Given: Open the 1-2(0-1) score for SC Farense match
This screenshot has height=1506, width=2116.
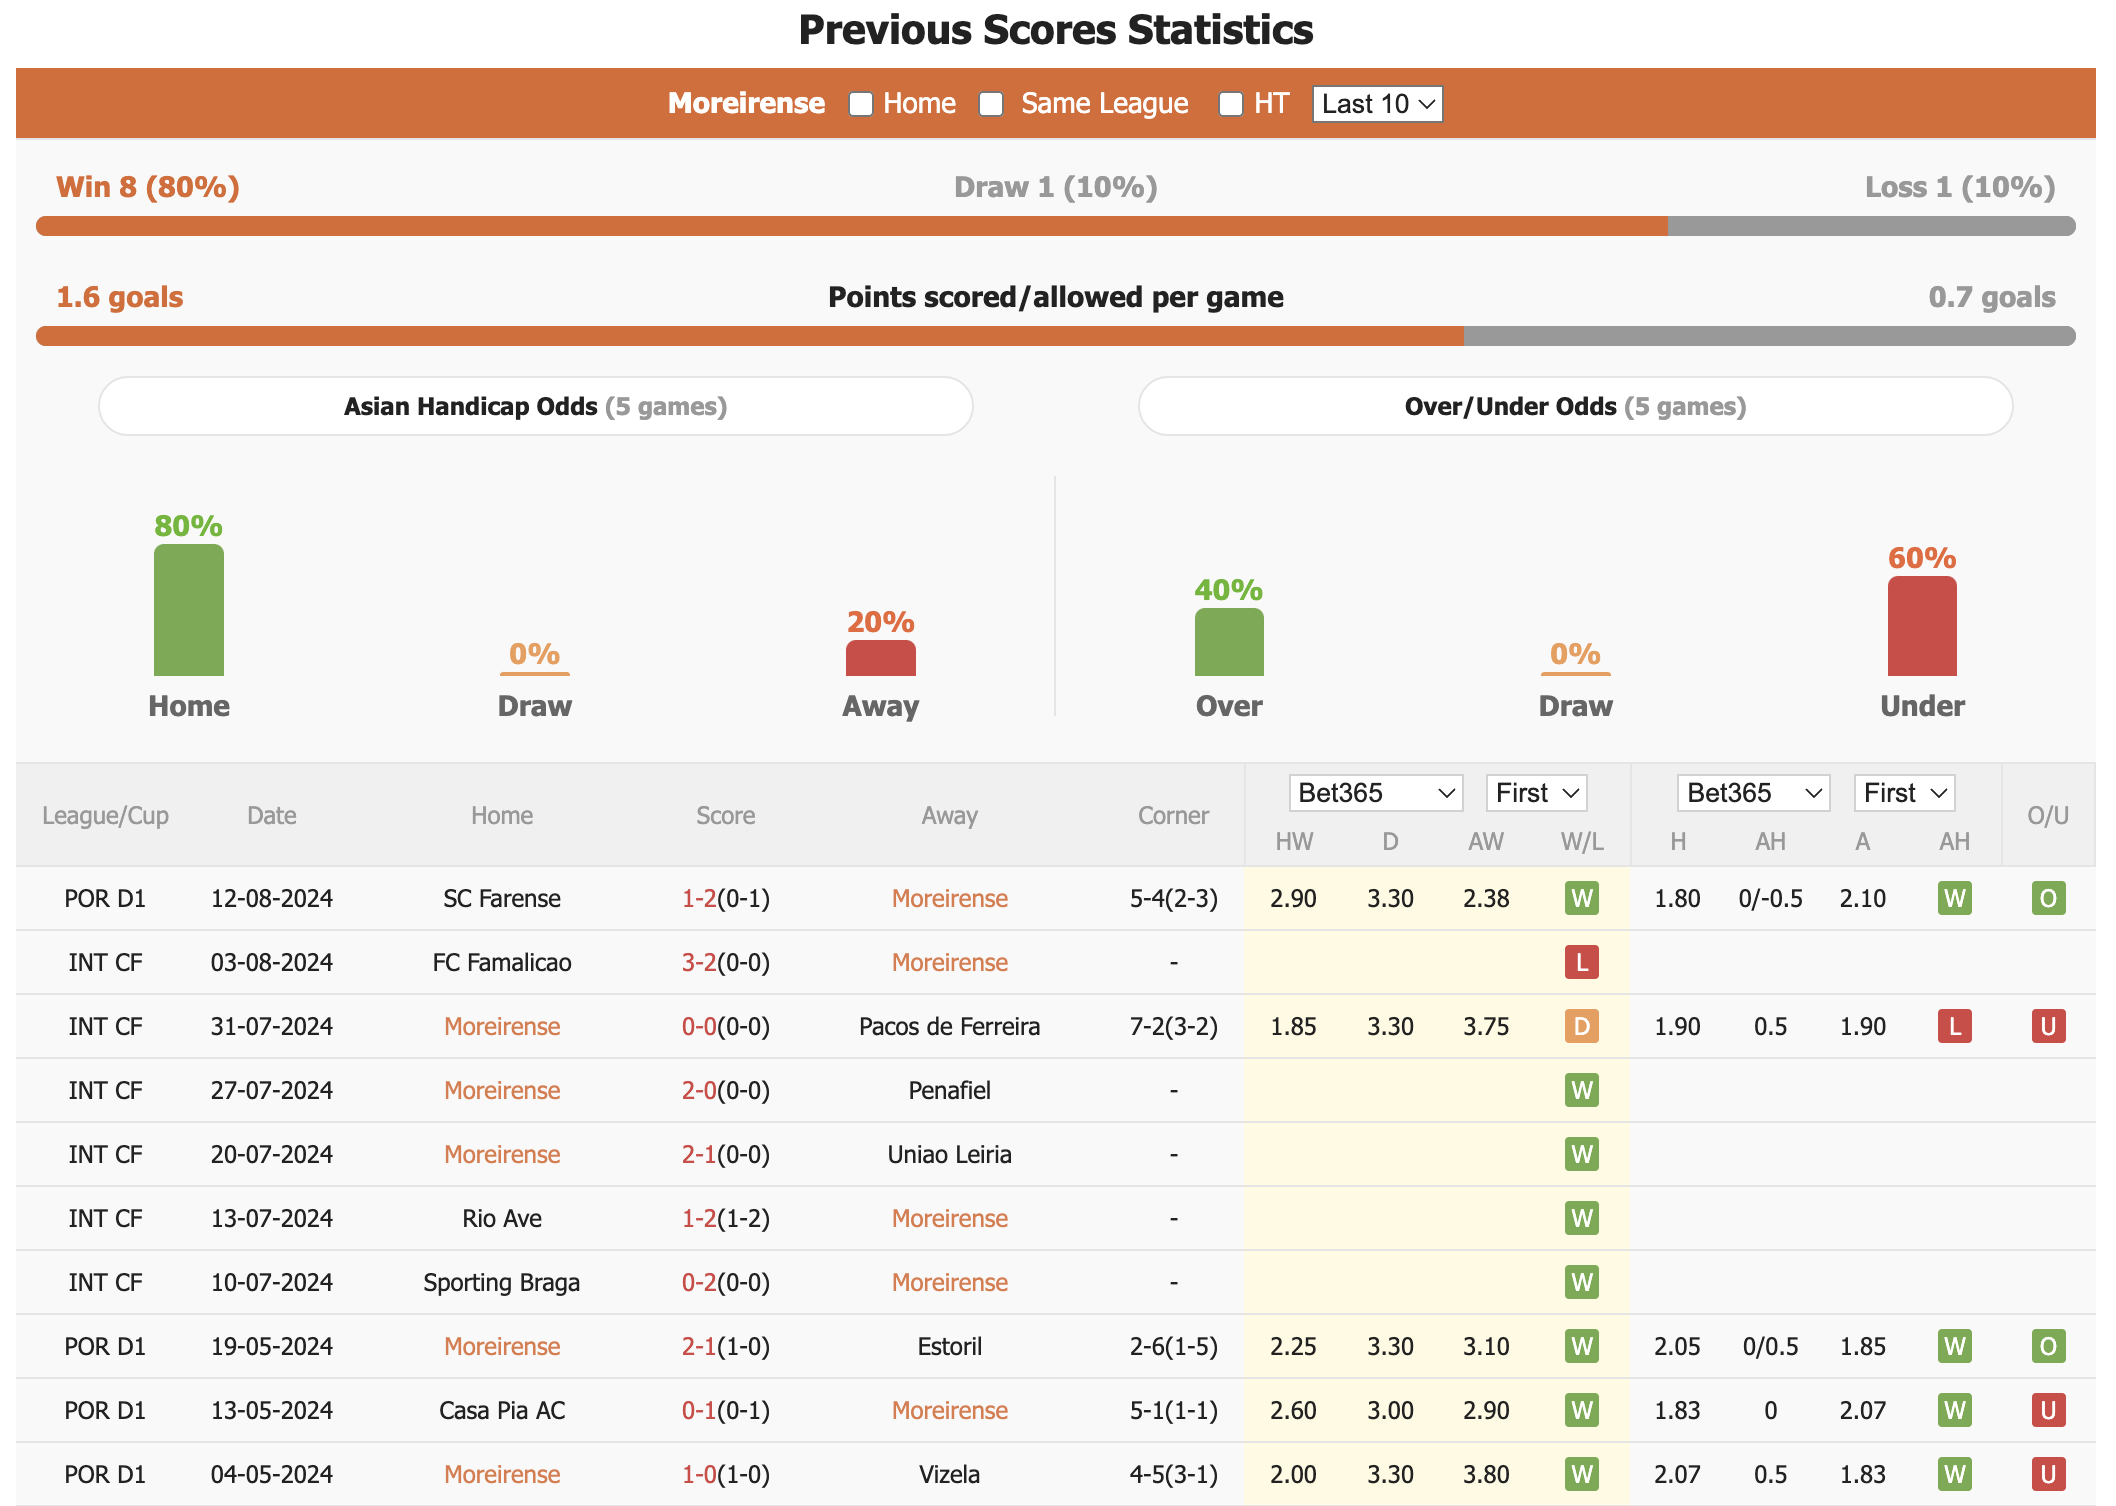Looking at the screenshot, I should pos(726,898).
